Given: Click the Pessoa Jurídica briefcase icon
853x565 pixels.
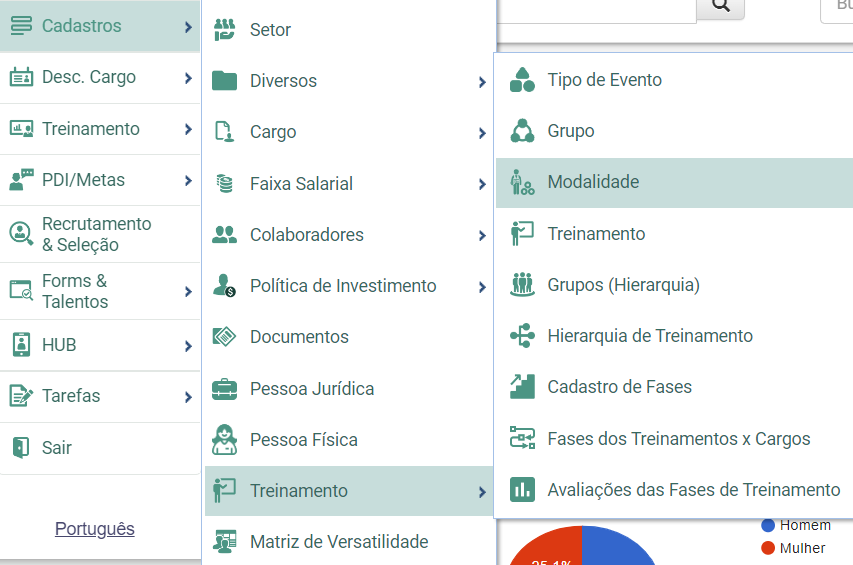Looking at the screenshot, I should pos(224,389).
